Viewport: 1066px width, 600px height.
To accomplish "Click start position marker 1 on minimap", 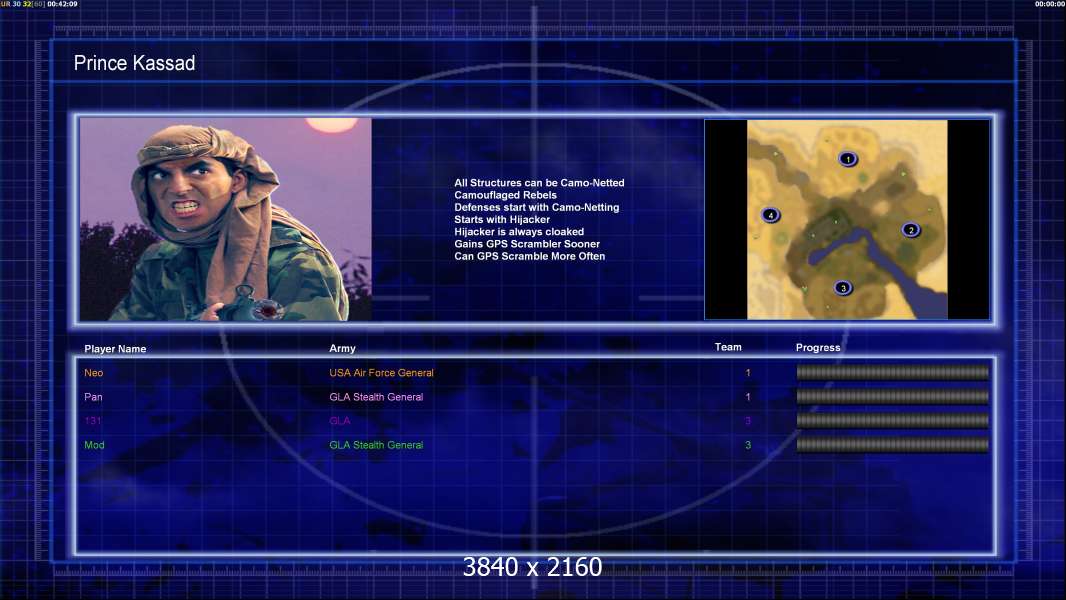I will [x=847, y=159].
